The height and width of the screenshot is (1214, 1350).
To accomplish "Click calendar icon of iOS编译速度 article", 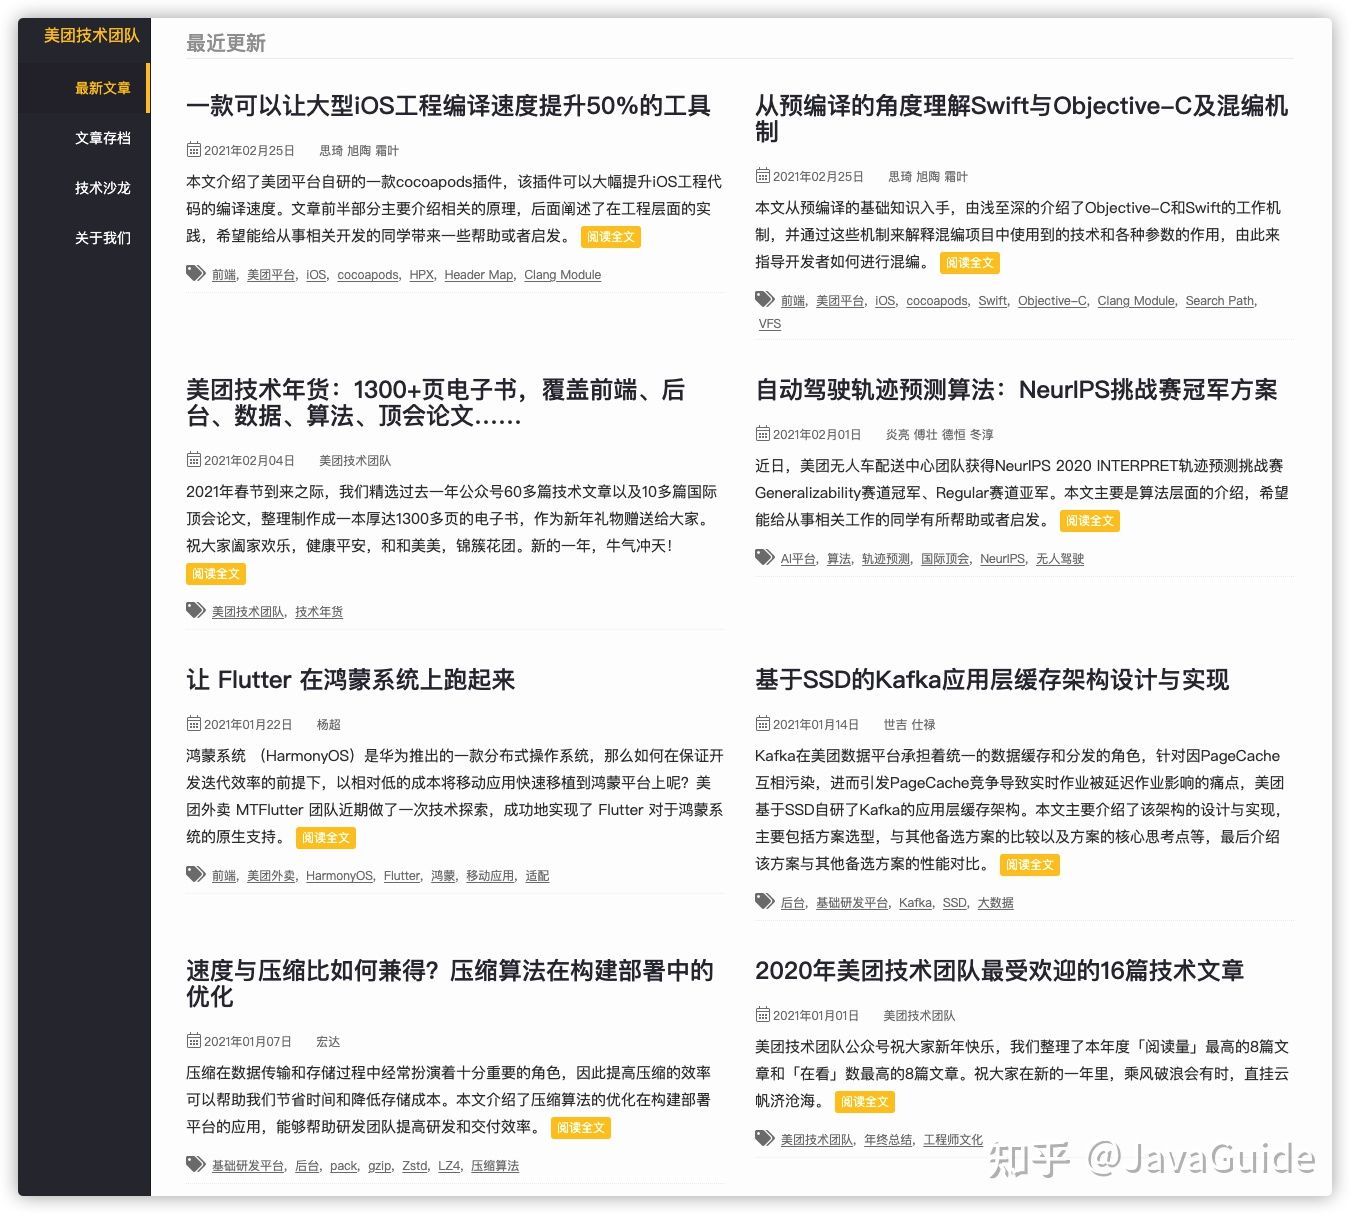I will [194, 150].
